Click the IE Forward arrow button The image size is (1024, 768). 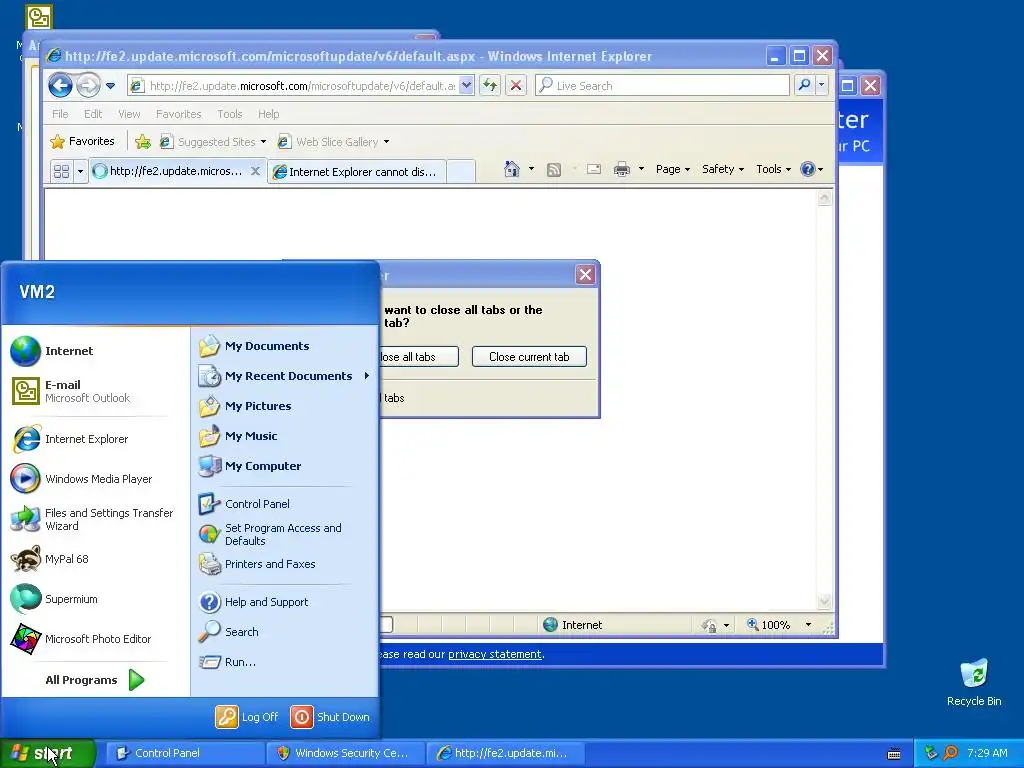(x=88, y=85)
